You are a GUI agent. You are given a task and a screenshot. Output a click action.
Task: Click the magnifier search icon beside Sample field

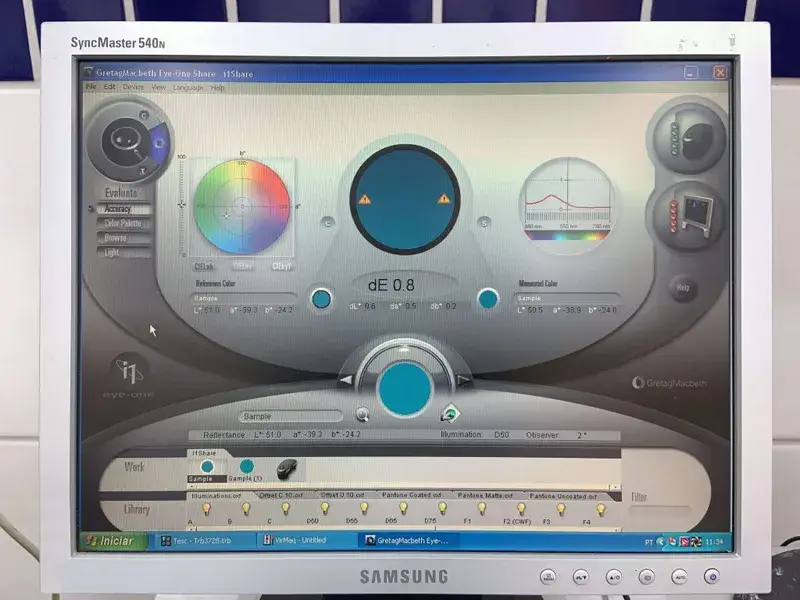pos(362,415)
